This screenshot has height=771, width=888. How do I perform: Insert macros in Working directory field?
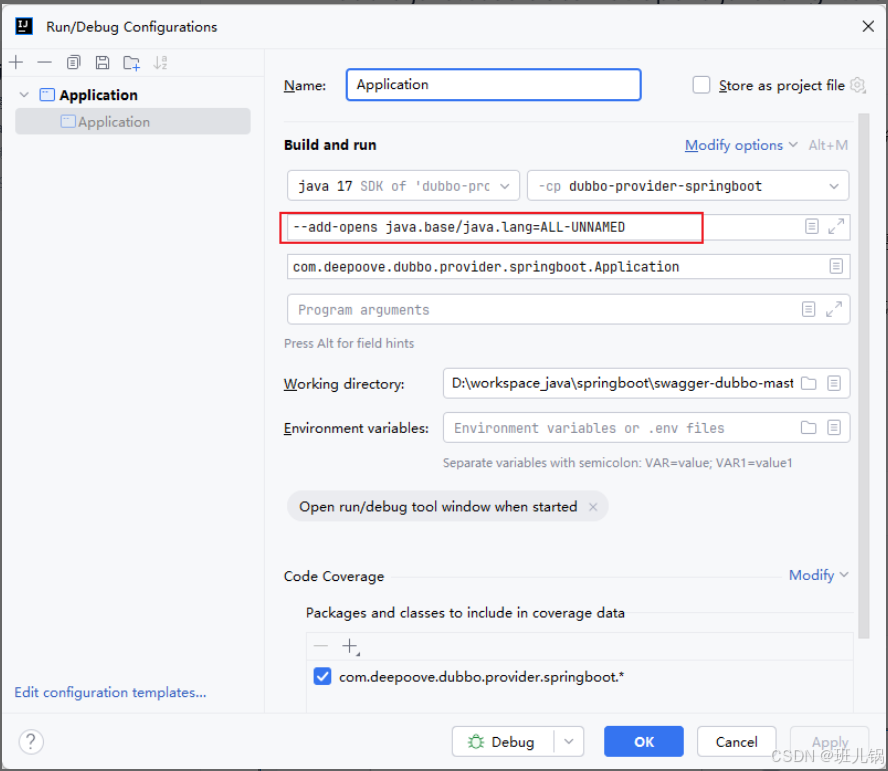coord(834,384)
